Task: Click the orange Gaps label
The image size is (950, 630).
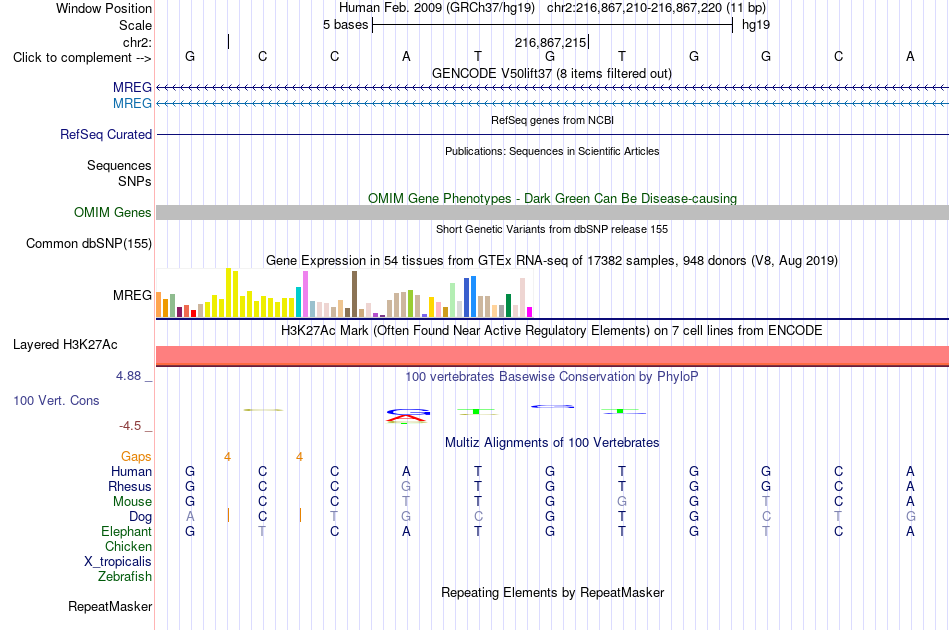Action: pyautogui.click(x=136, y=456)
